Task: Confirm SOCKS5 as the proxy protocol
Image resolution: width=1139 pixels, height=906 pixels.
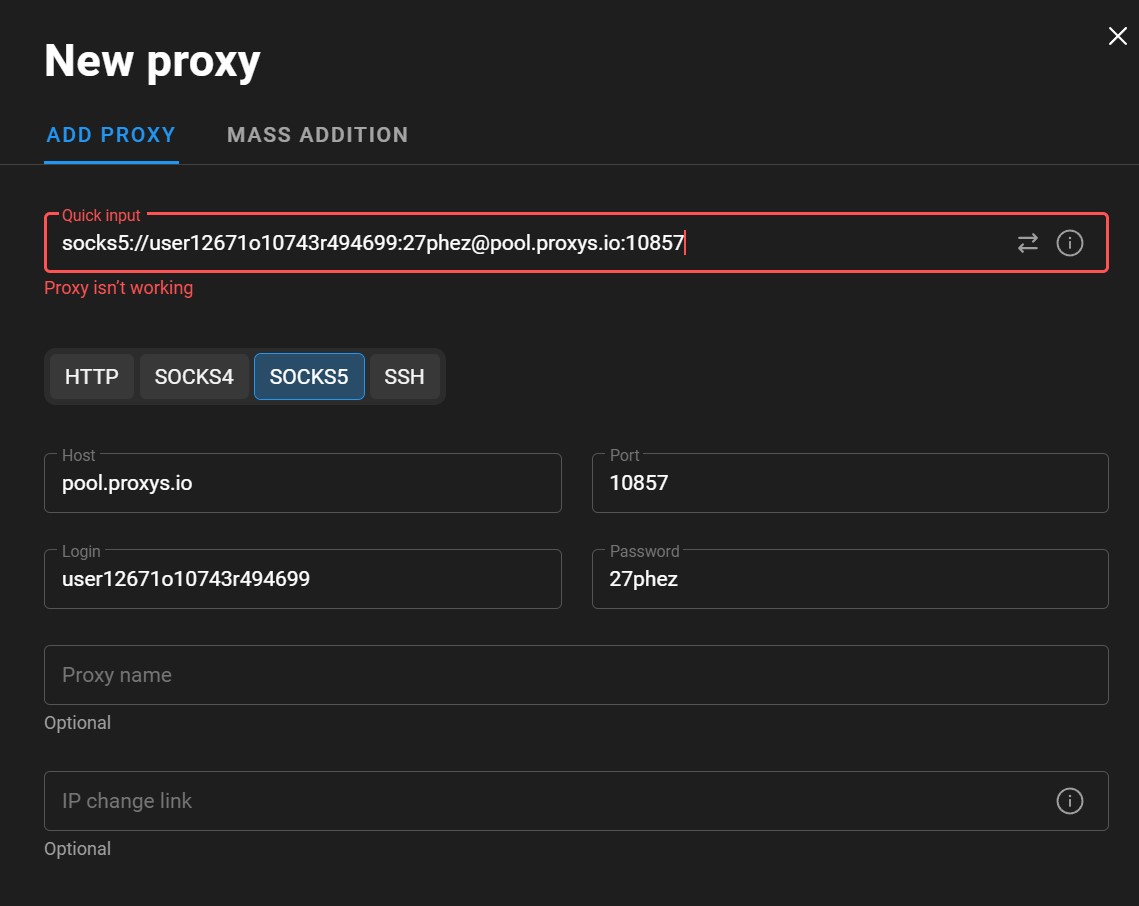Action: [x=309, y=376]
